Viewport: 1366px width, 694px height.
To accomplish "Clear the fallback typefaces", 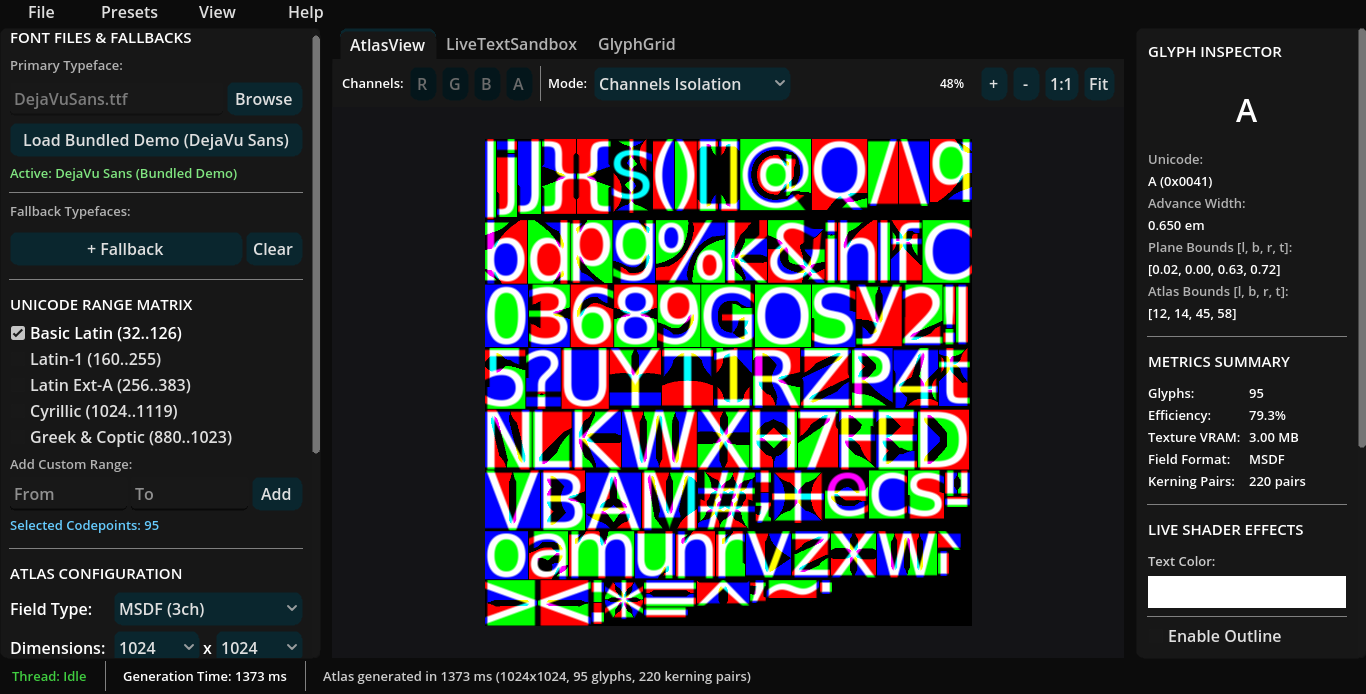I will coord(273,249).
